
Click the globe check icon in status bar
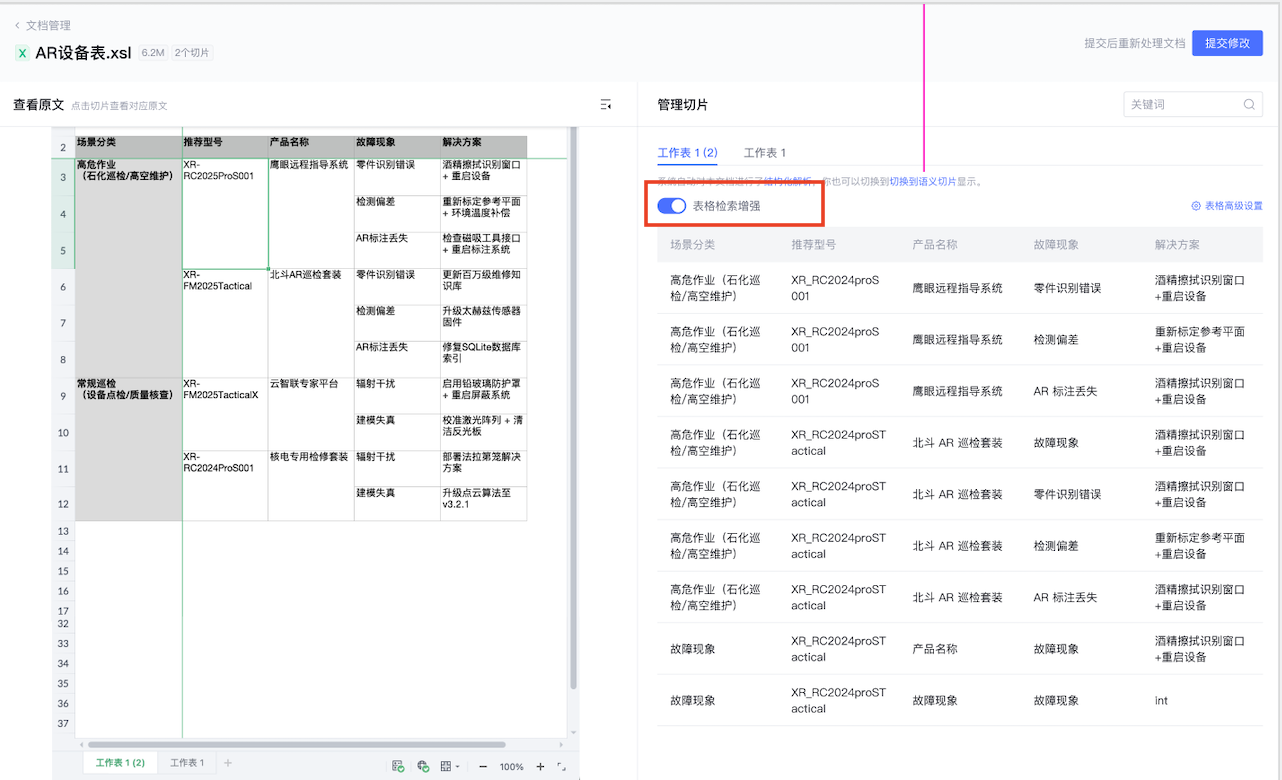coord(423,766)
